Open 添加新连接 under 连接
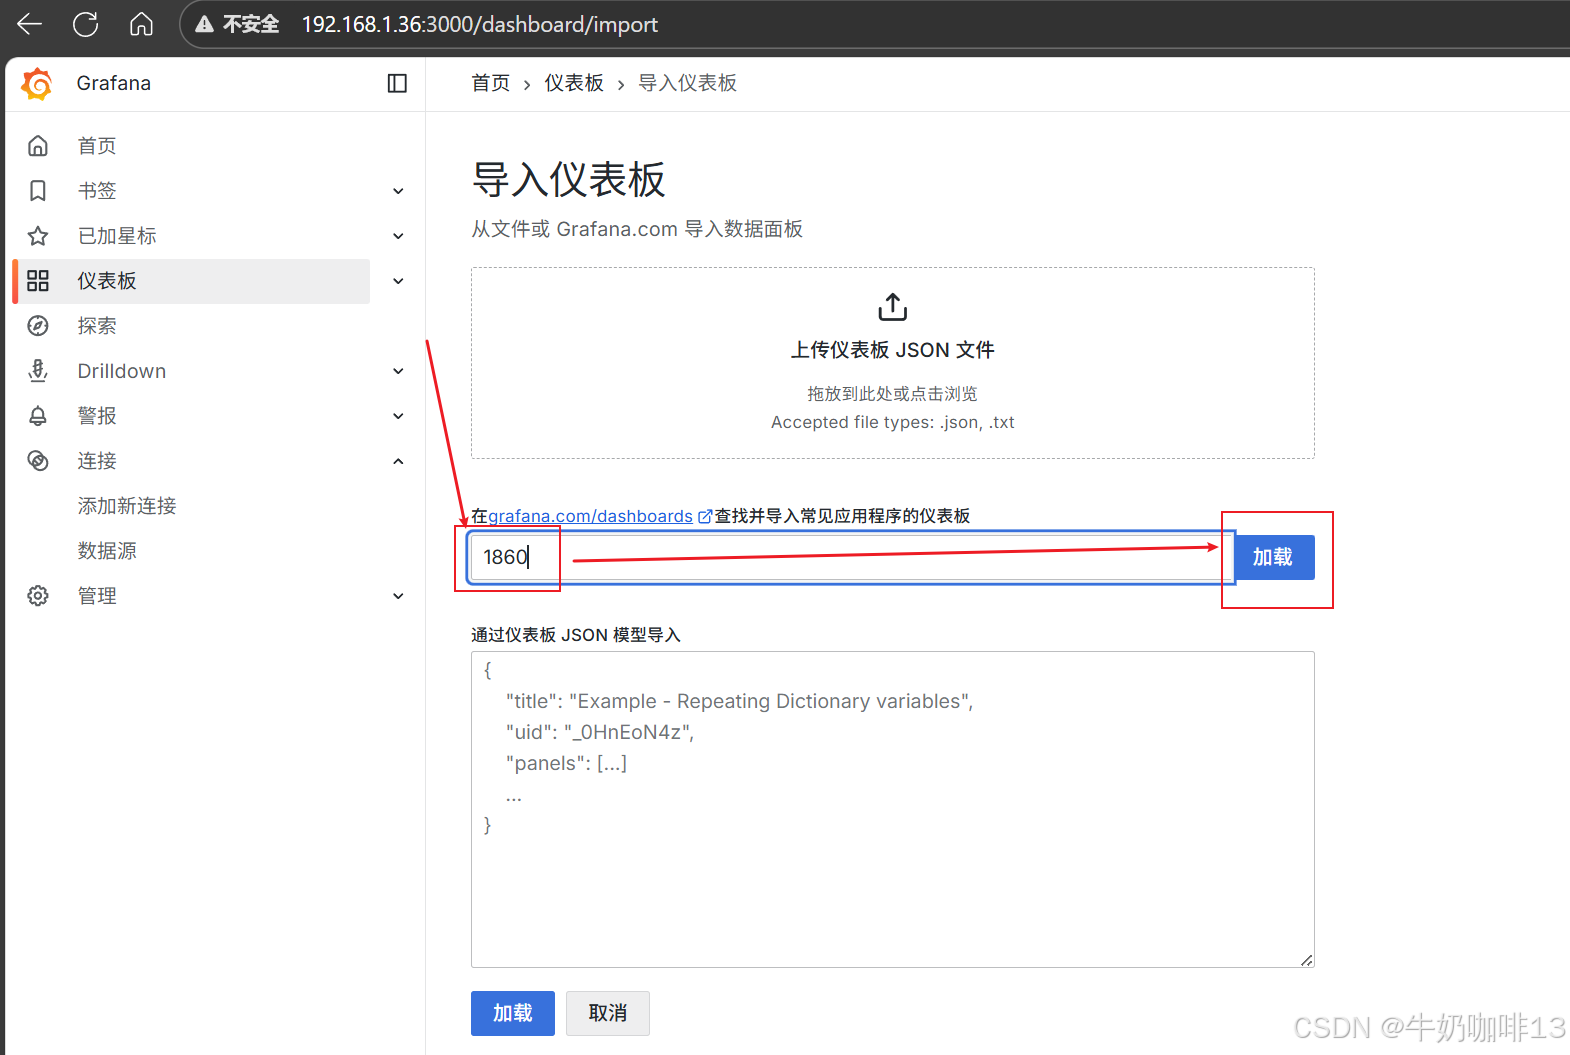 point(127,506)
